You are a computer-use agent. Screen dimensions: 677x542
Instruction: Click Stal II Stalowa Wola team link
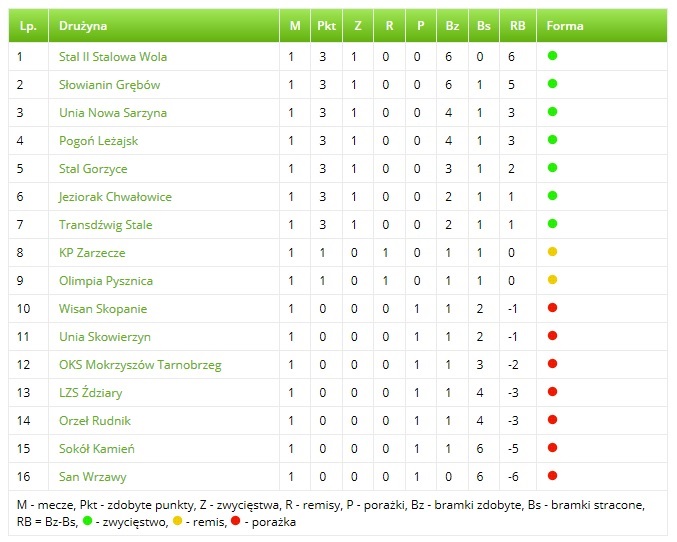click(112, 57)
